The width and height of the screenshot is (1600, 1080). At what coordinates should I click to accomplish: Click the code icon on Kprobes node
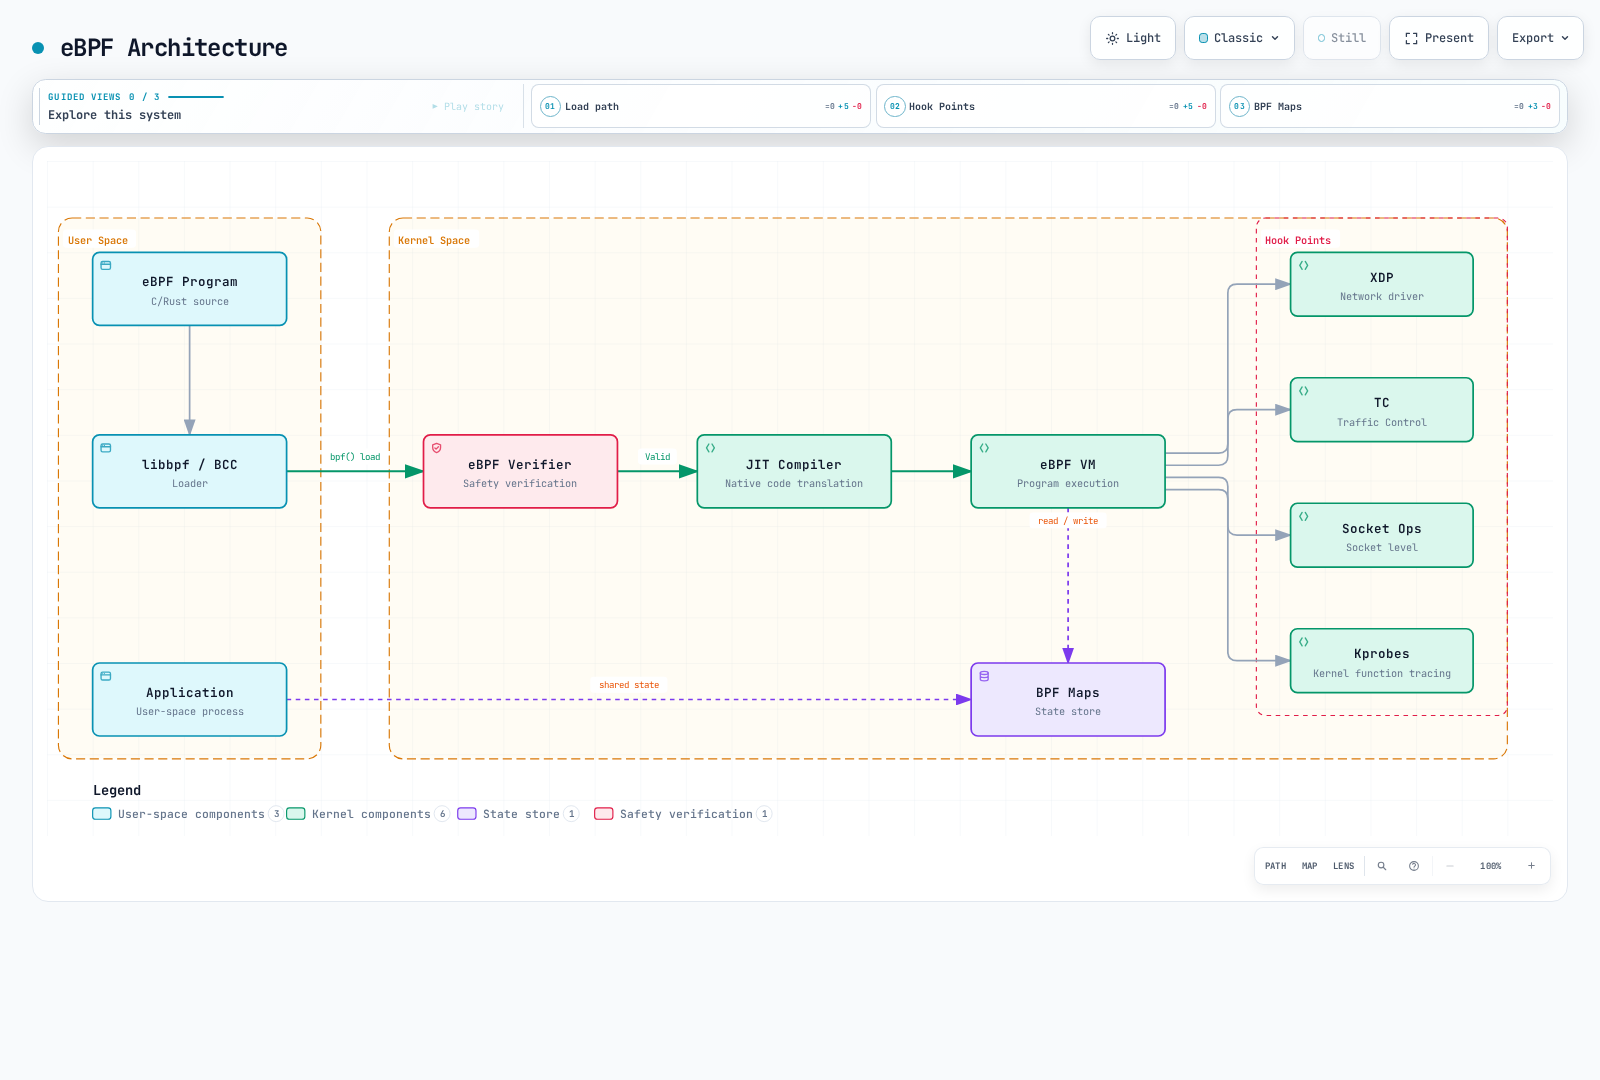pos(1304,642)
